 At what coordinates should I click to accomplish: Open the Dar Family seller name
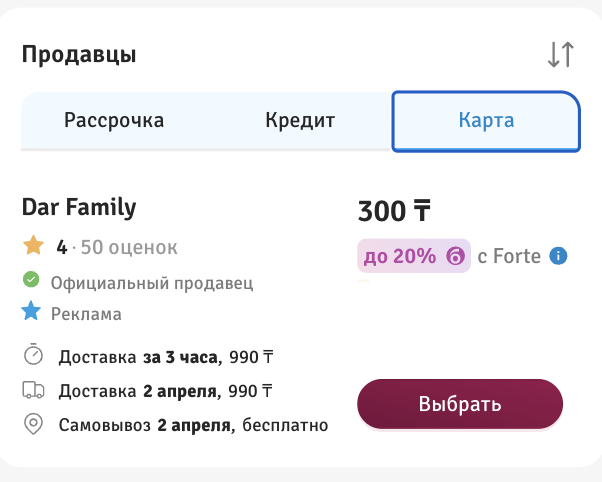(x=79, y=208)
